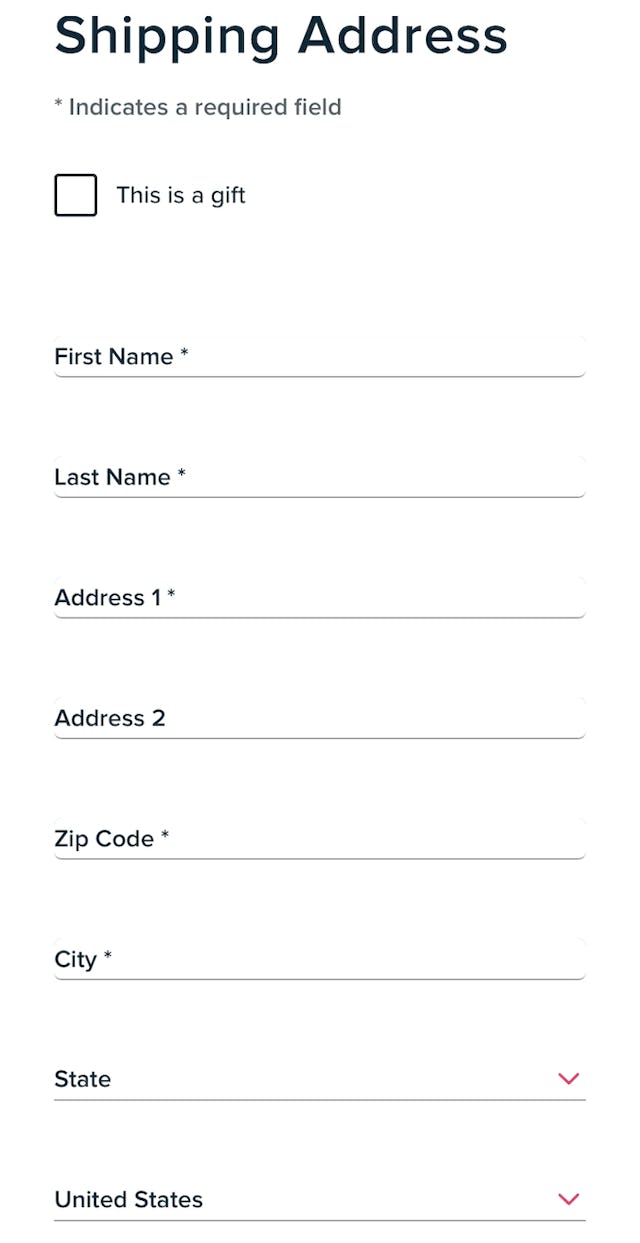This screenshot has height=1243, width=640.
Task: Click the "This is a gift" text label
Action: tap(180, 195)
